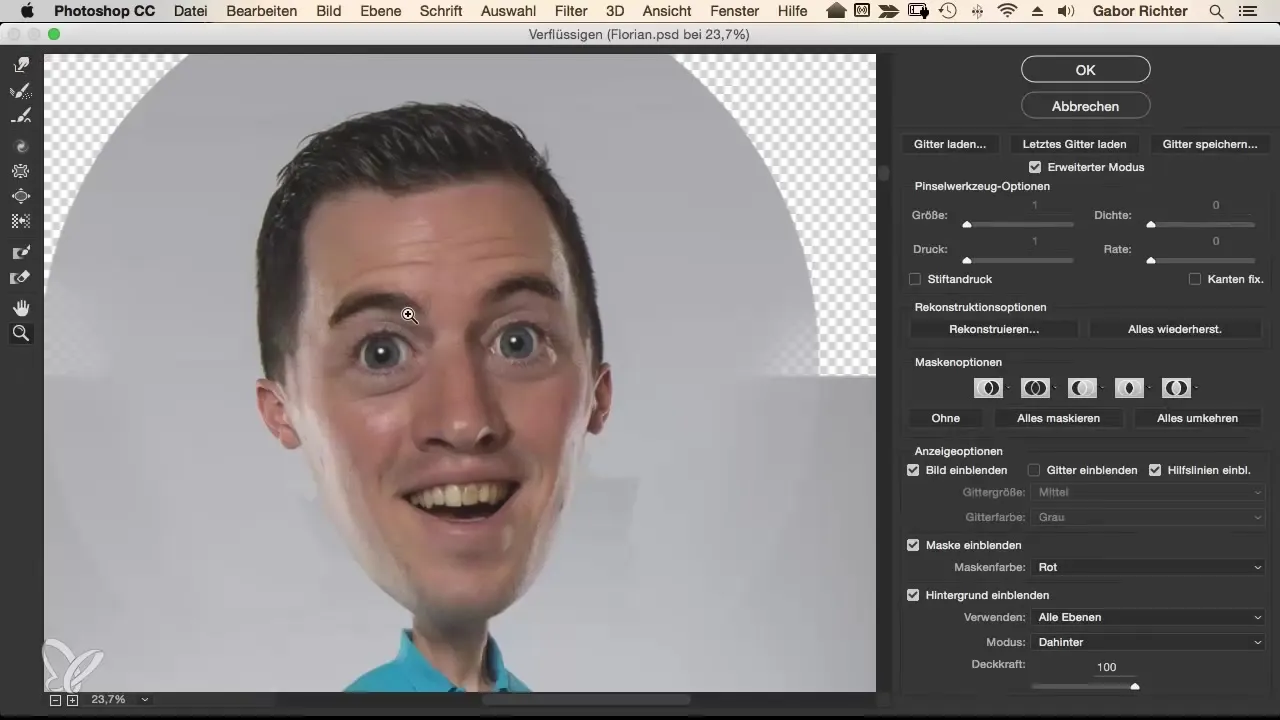Select the Bloat tool

pos(21,196)
